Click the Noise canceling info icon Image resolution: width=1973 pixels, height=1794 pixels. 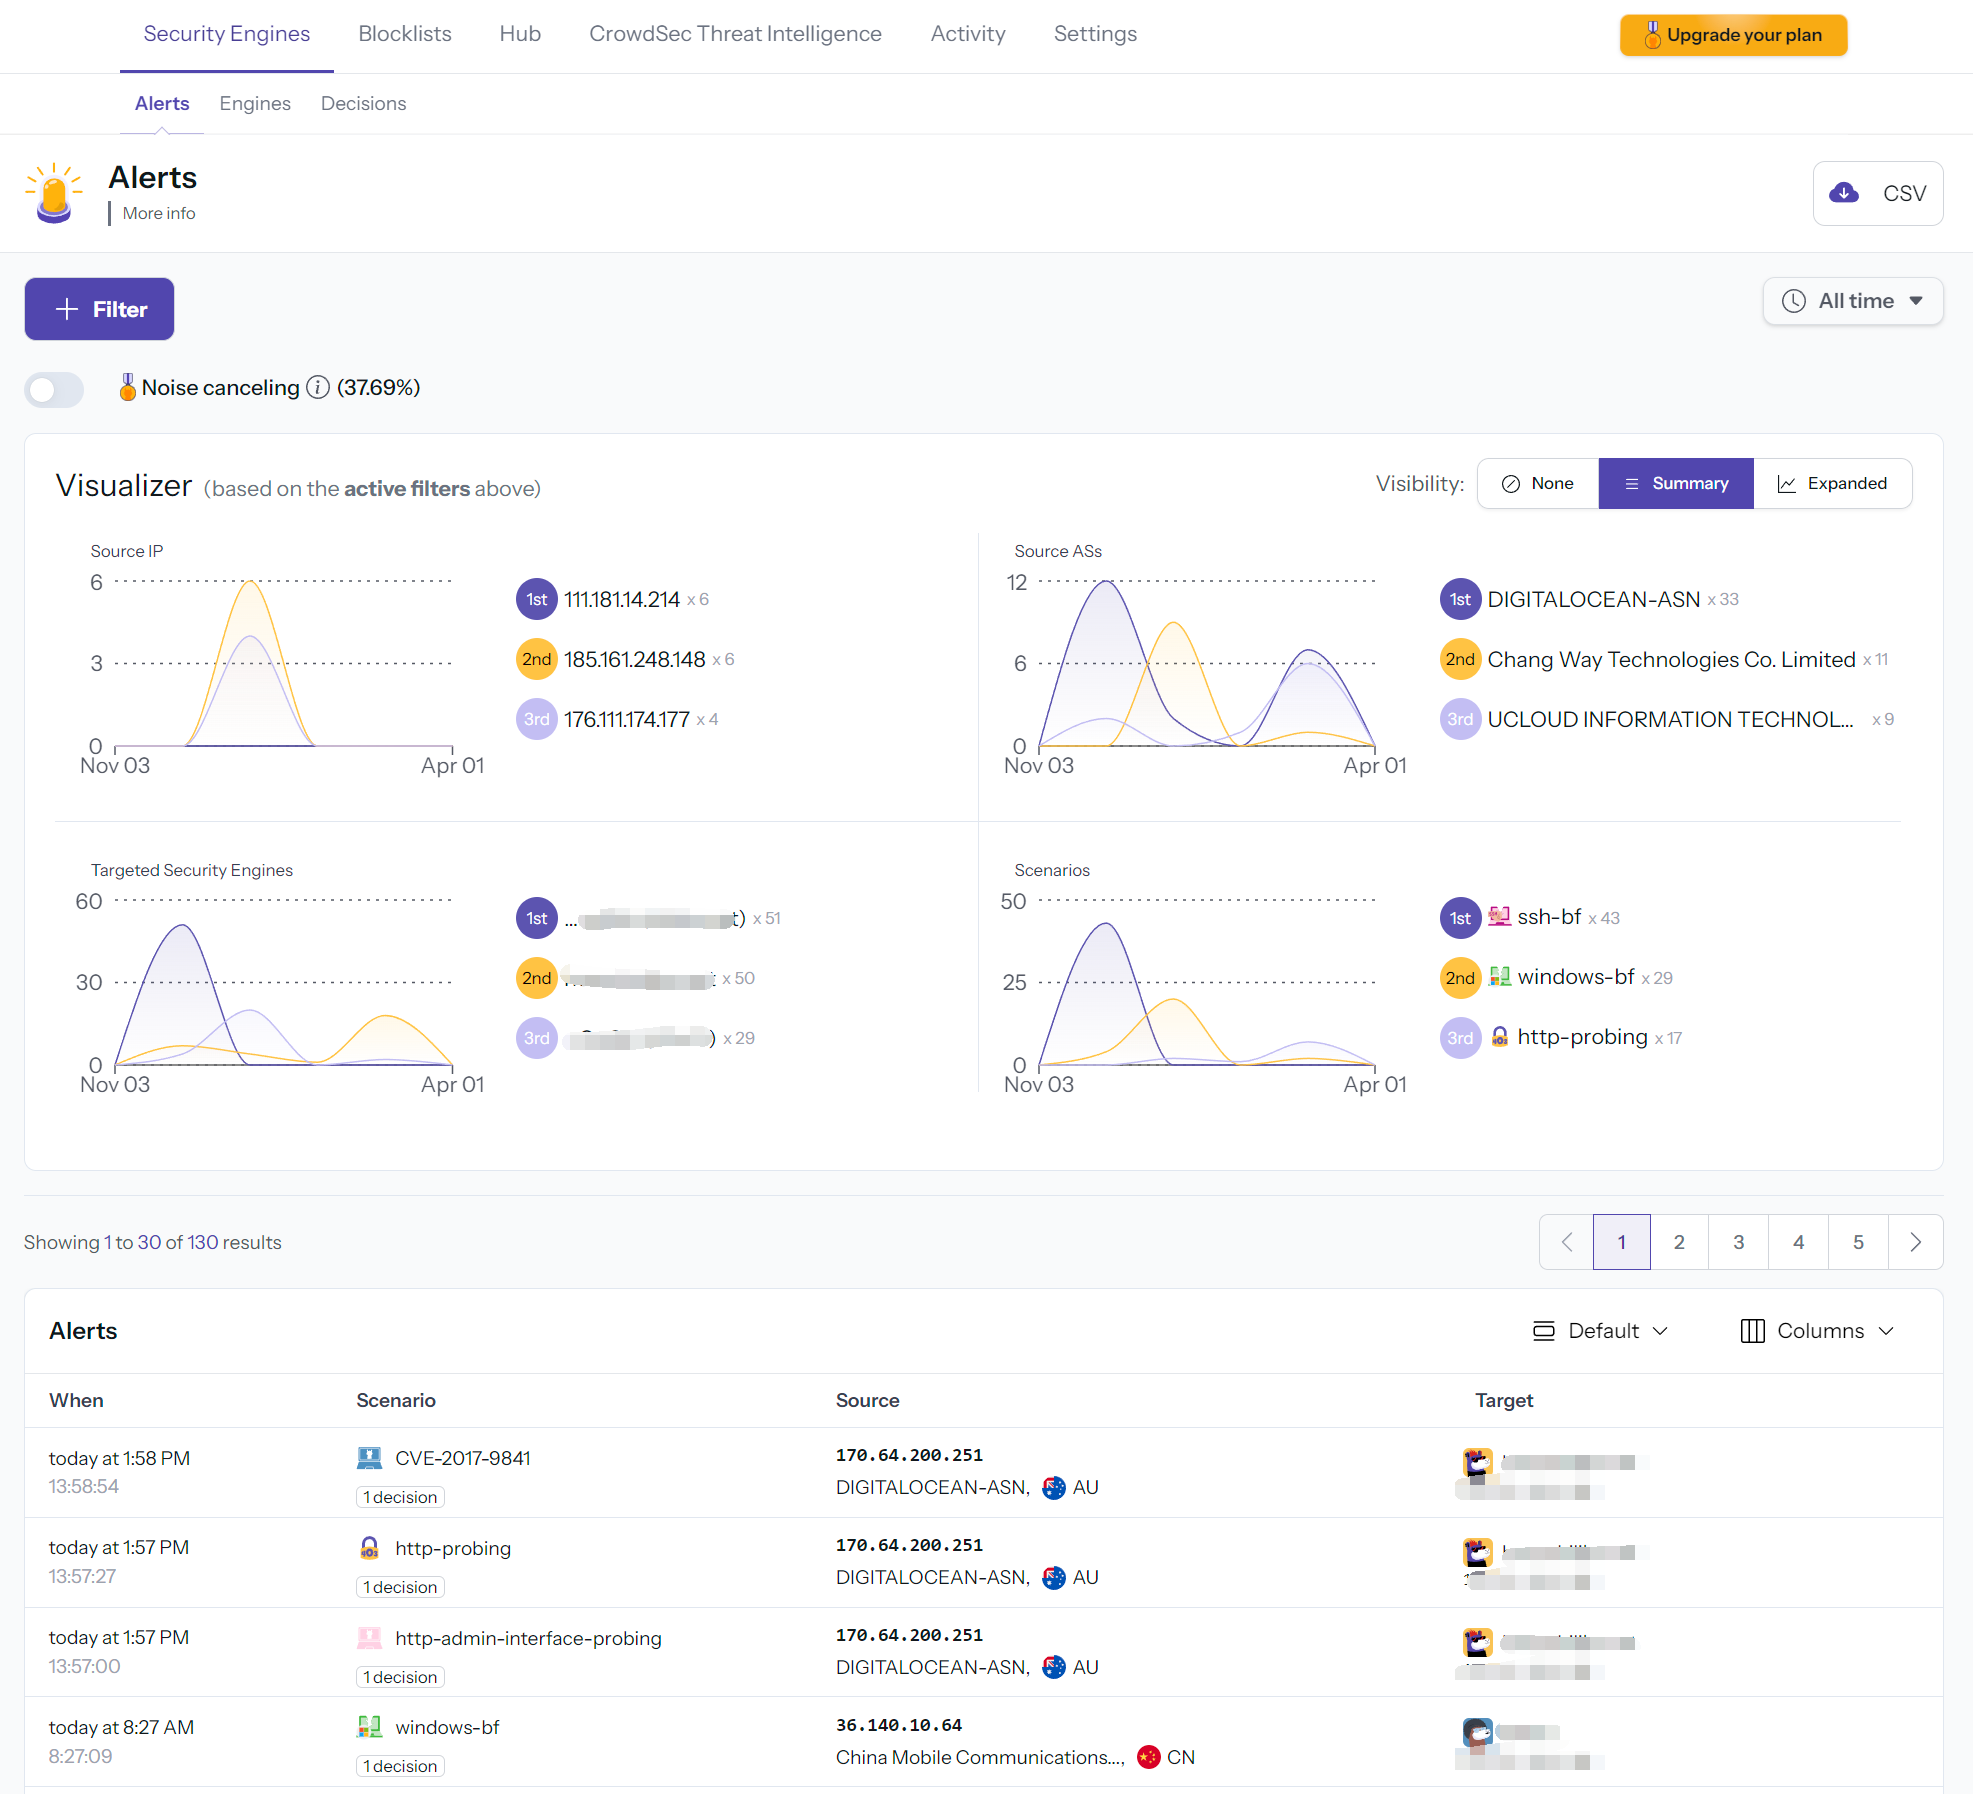coord(318,387)
